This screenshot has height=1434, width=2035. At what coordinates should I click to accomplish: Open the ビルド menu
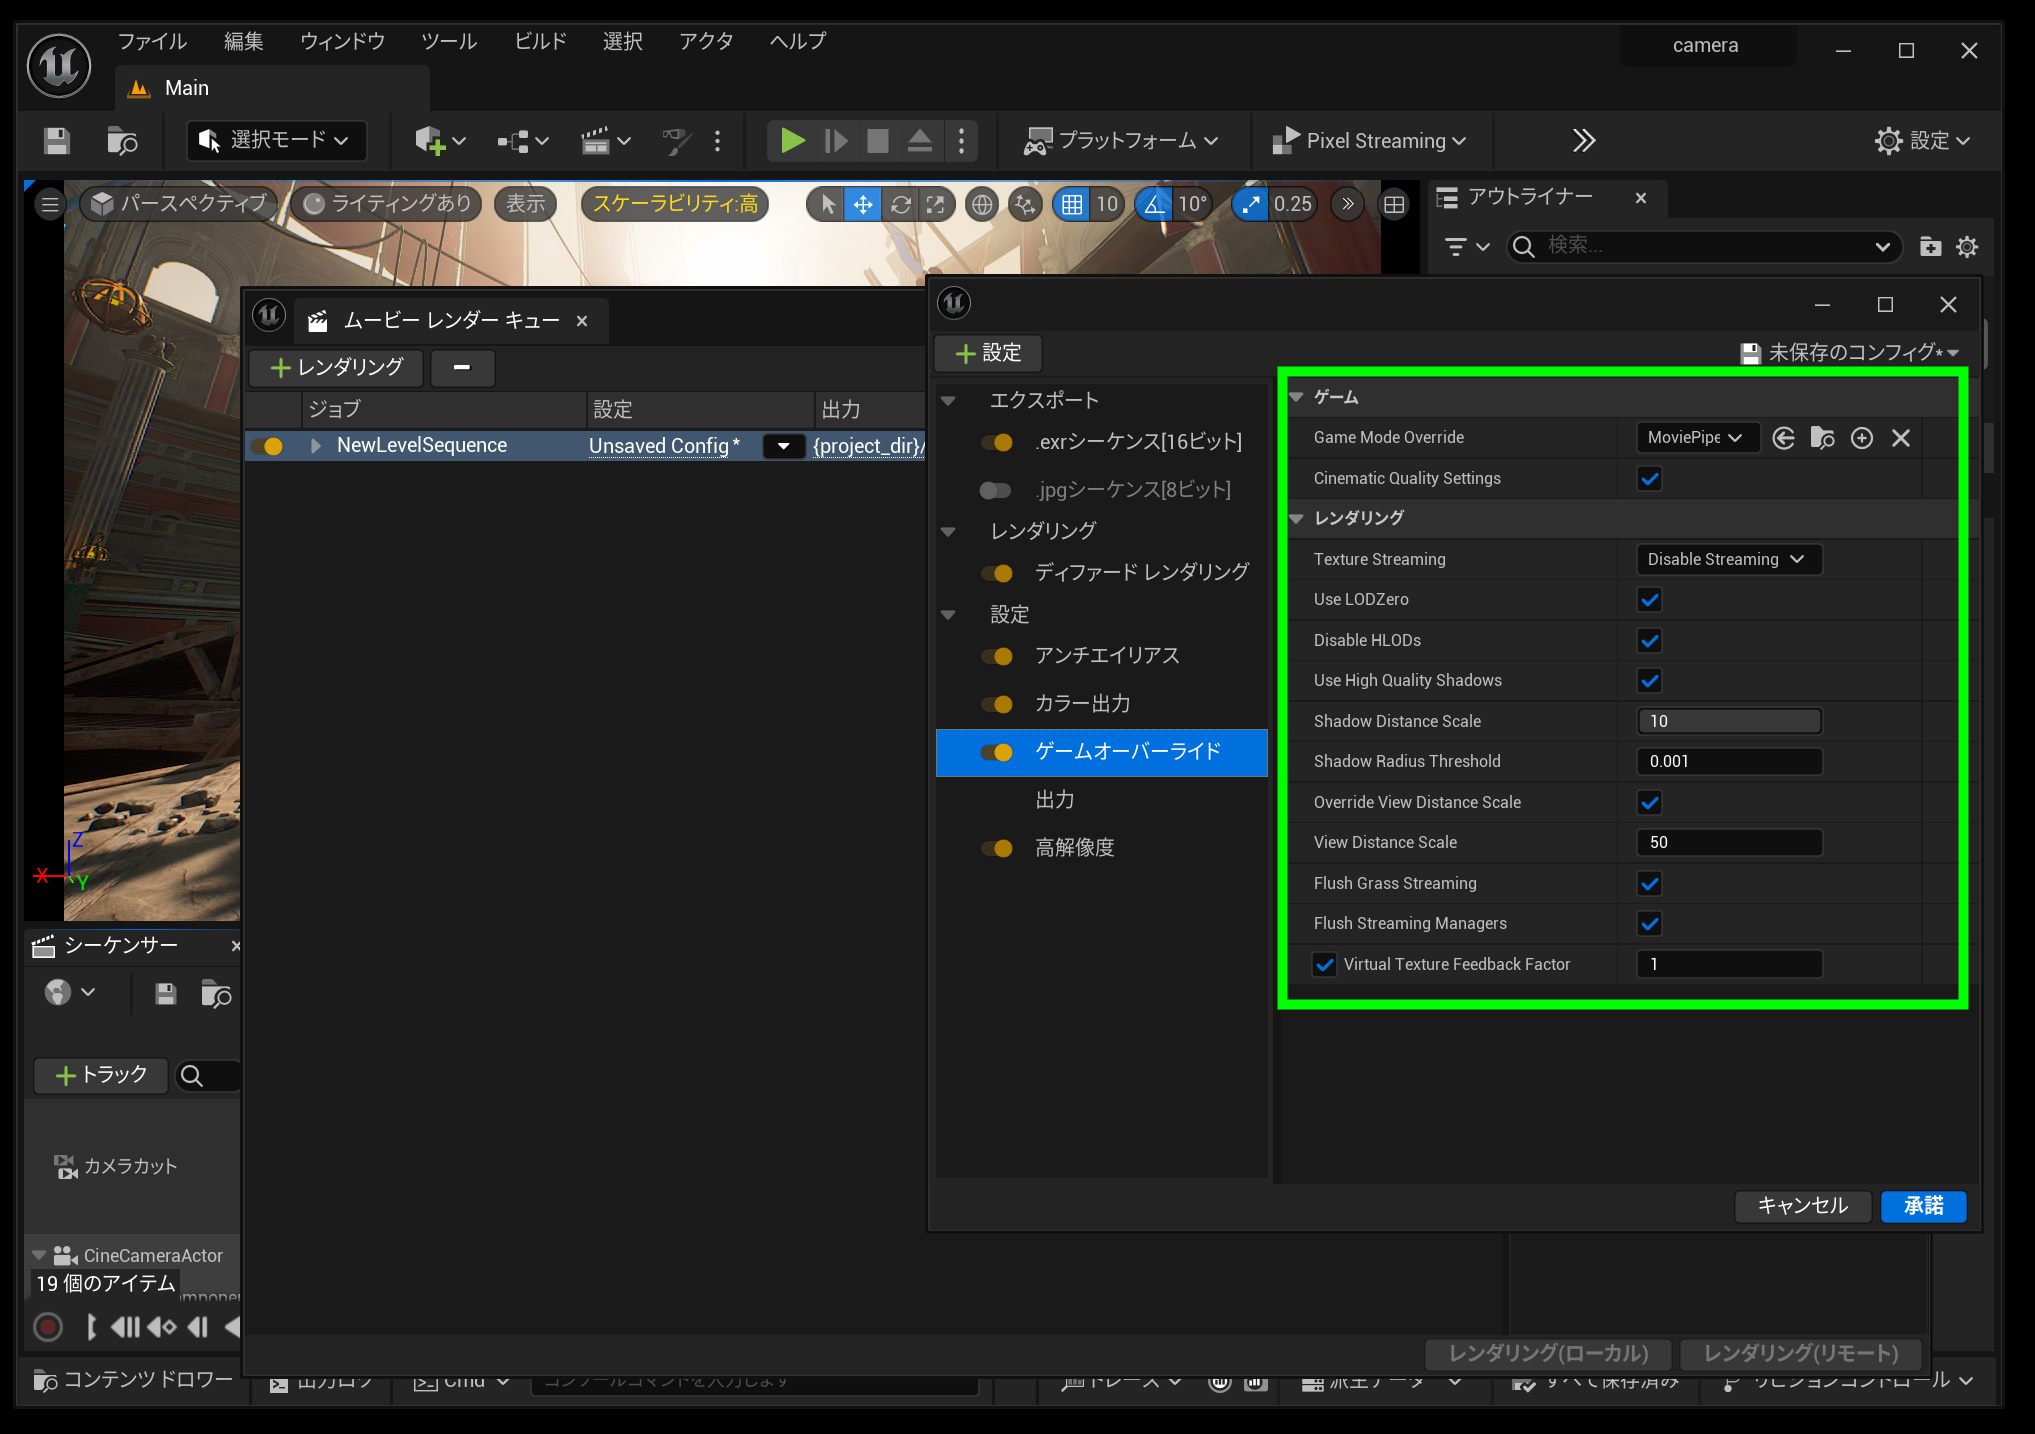(540, 41)
